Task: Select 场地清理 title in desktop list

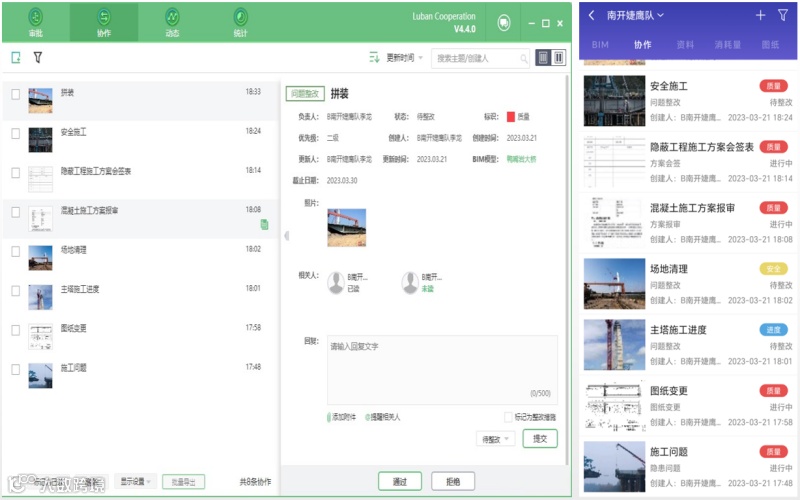Action: (x=73, y=249)
